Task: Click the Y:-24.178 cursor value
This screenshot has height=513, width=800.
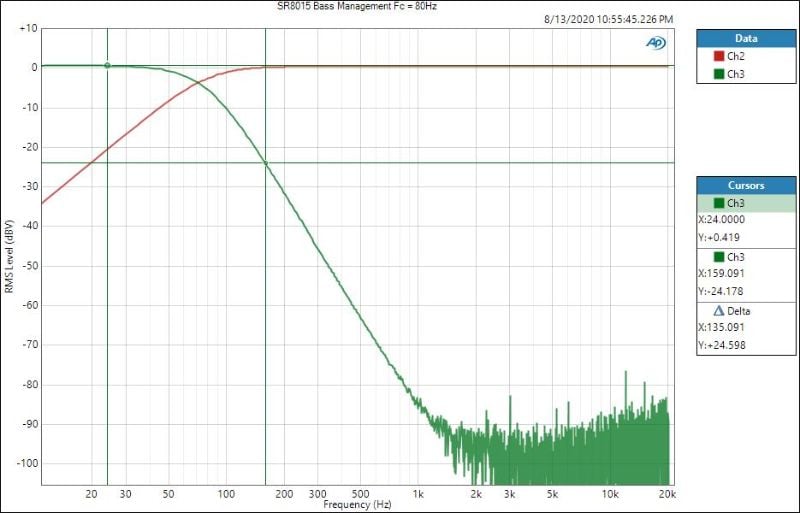Action: (718, 291)
